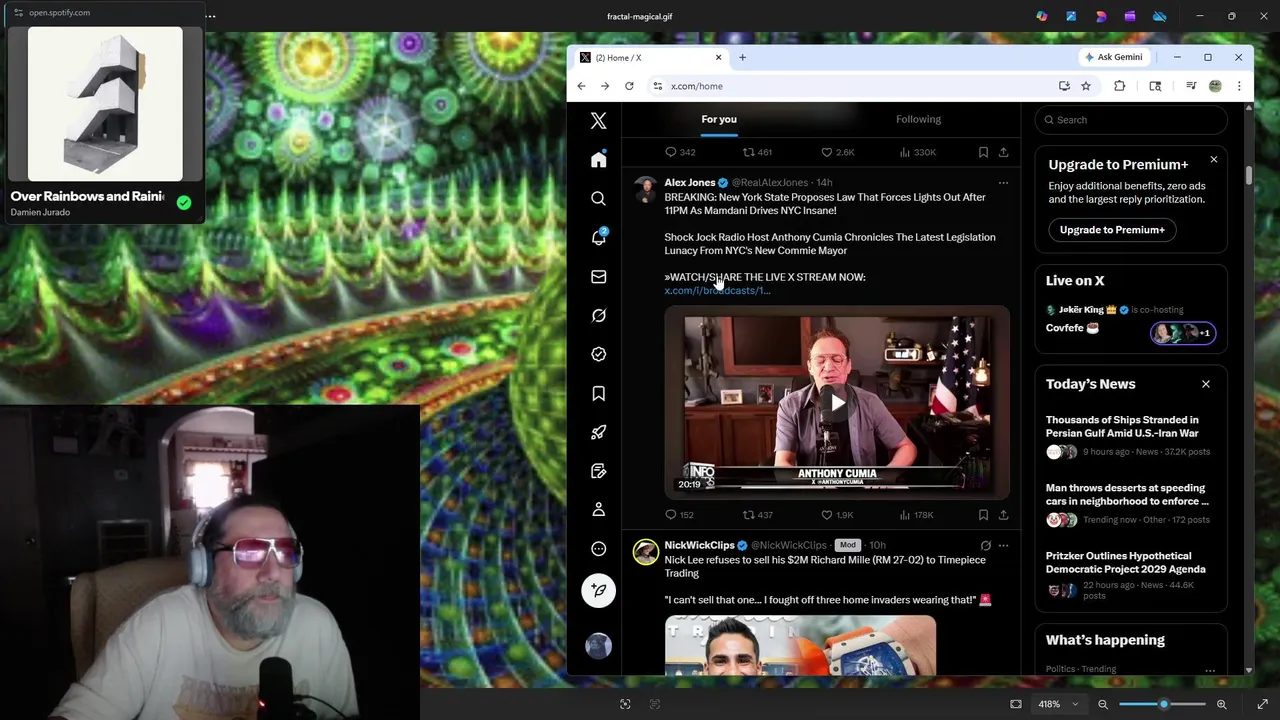This screenshot has height=720, width=1280.
Task: Dismiss the Upgrade to Premium+ card
Action: point(1214,160)
